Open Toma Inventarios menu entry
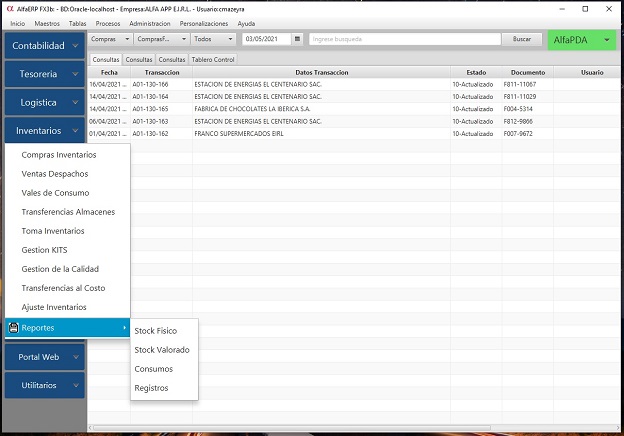The height and width of the screenshot is (436, 624). tap(53, 231)
